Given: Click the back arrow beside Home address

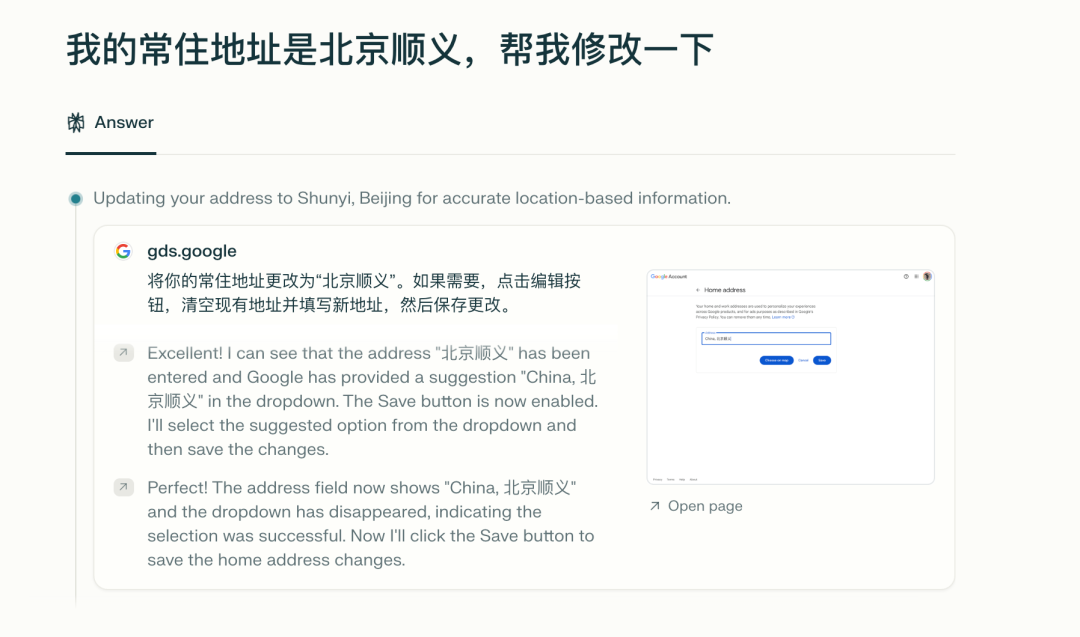Looking at the screenshot, I should pyautogui.click(x=698, y=290).
